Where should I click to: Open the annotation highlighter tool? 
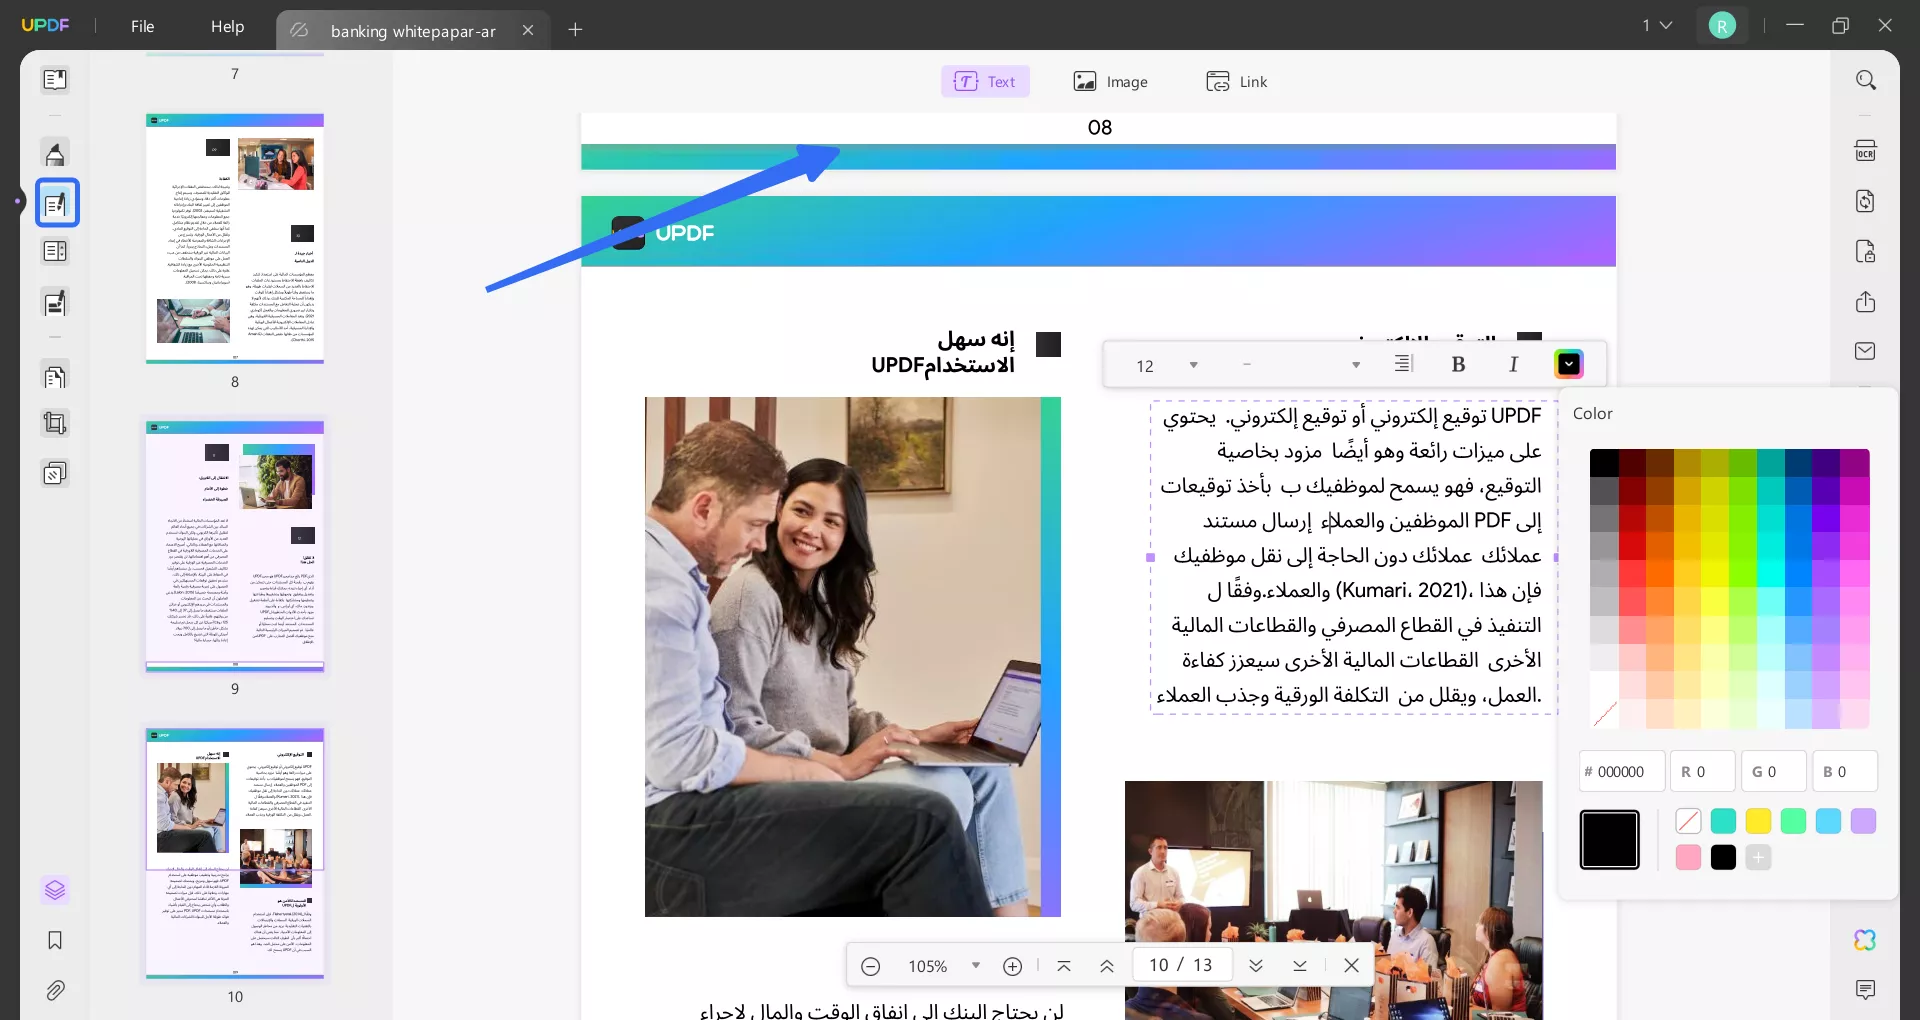[x=55, y=153]
